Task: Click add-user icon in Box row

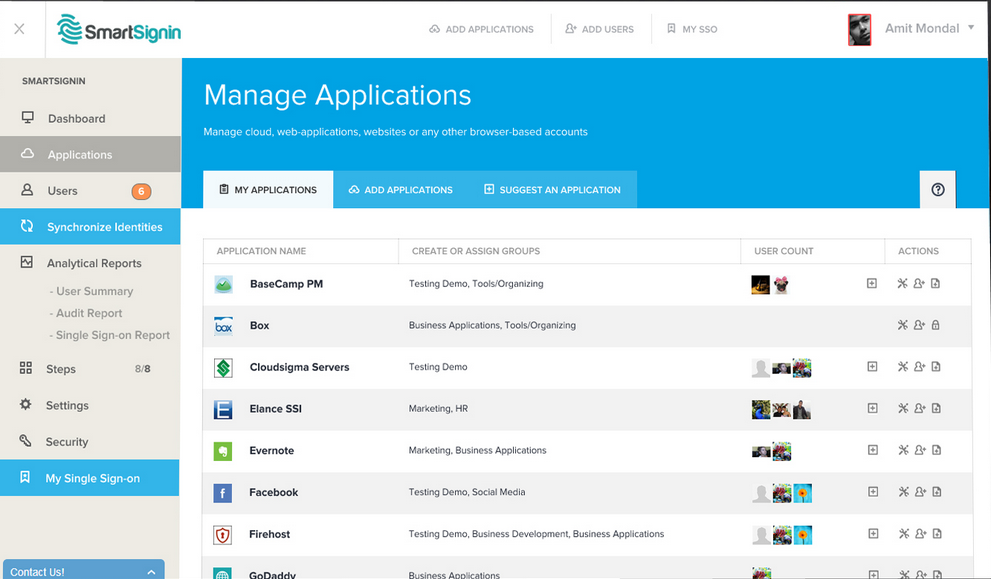Action: [x=919, y=325]
